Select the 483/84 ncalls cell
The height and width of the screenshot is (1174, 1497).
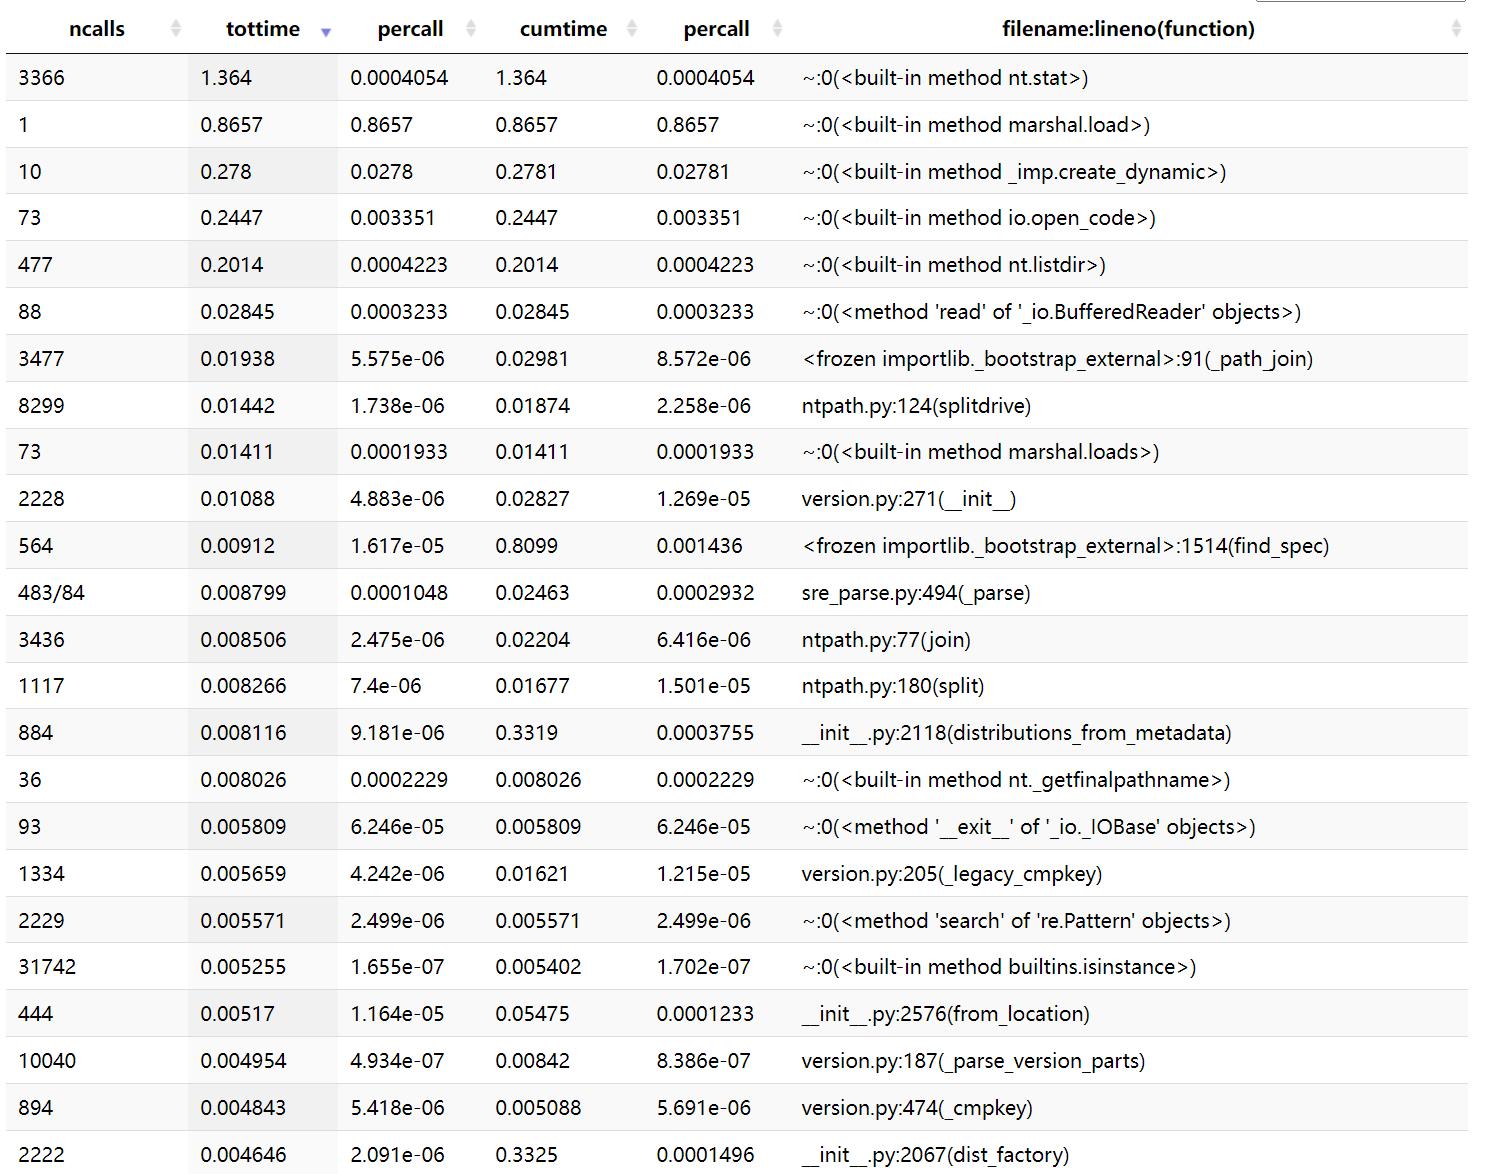tap(51, 593)
